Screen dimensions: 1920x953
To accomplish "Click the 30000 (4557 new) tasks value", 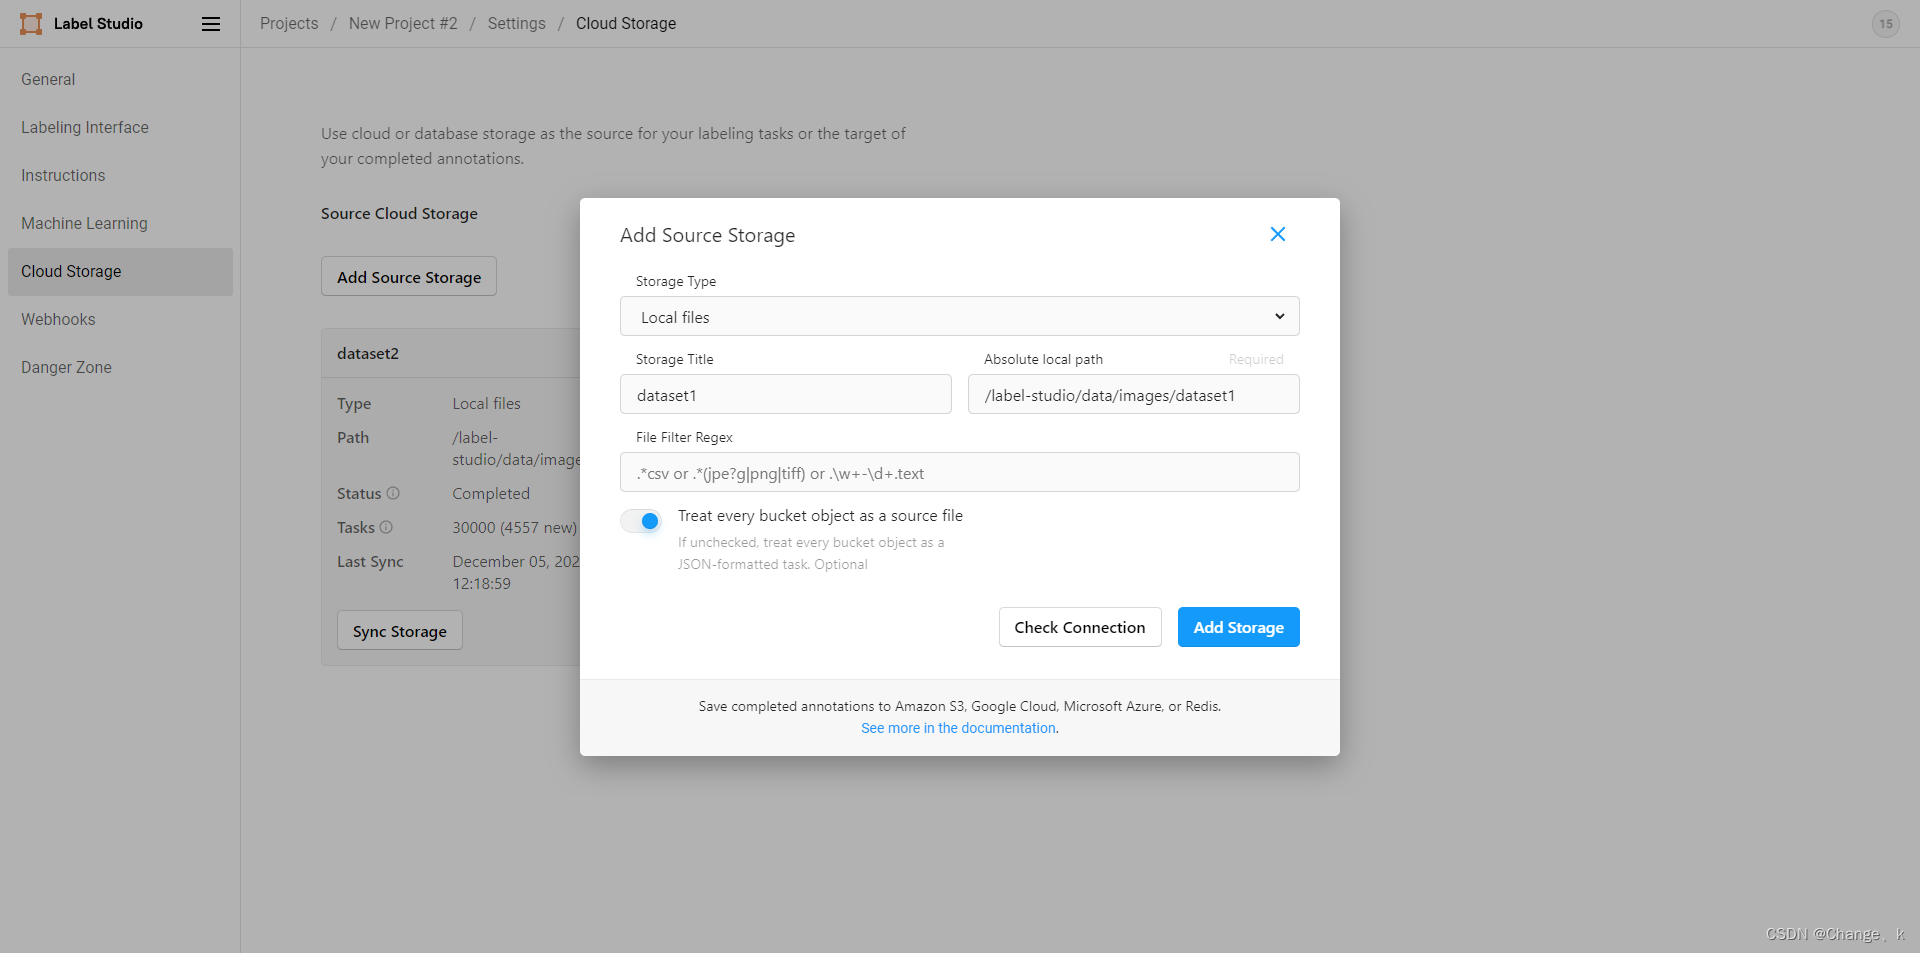I will [514, 528].
